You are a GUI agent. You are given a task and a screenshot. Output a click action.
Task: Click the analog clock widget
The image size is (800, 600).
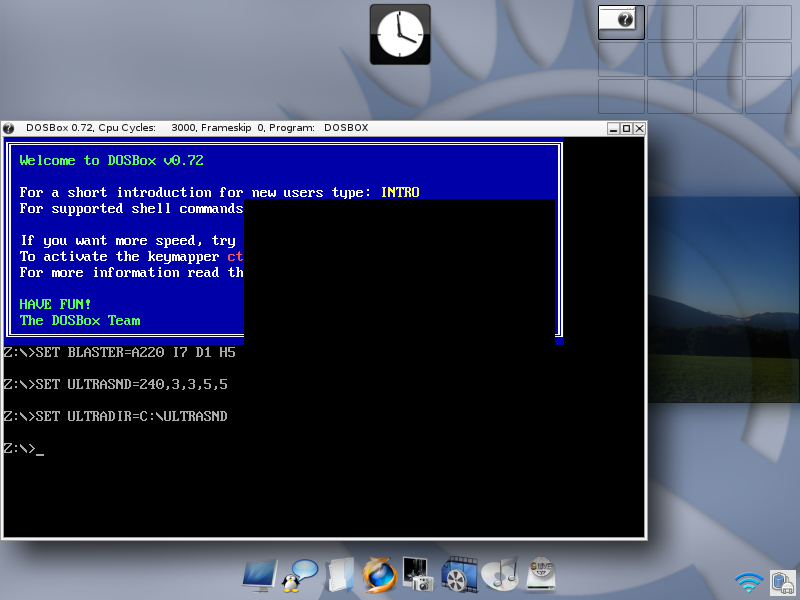tap(400, 35)
